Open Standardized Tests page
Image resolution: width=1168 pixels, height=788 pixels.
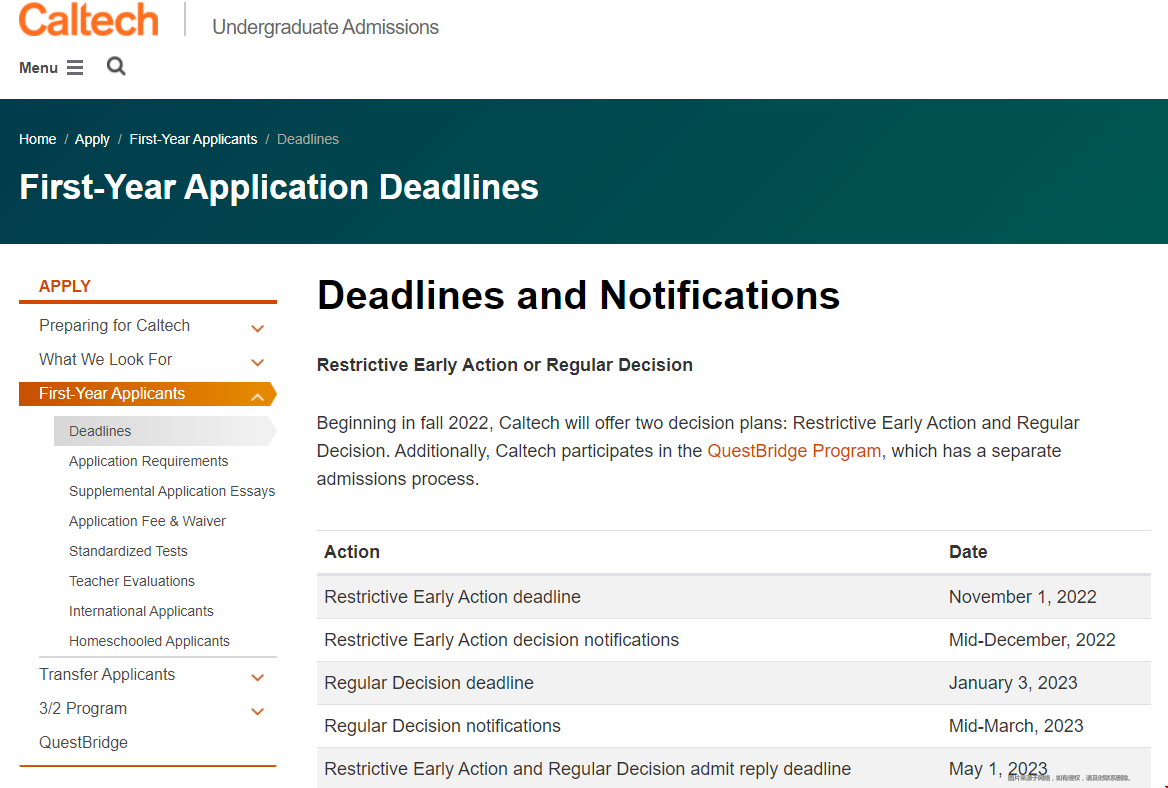128,551
